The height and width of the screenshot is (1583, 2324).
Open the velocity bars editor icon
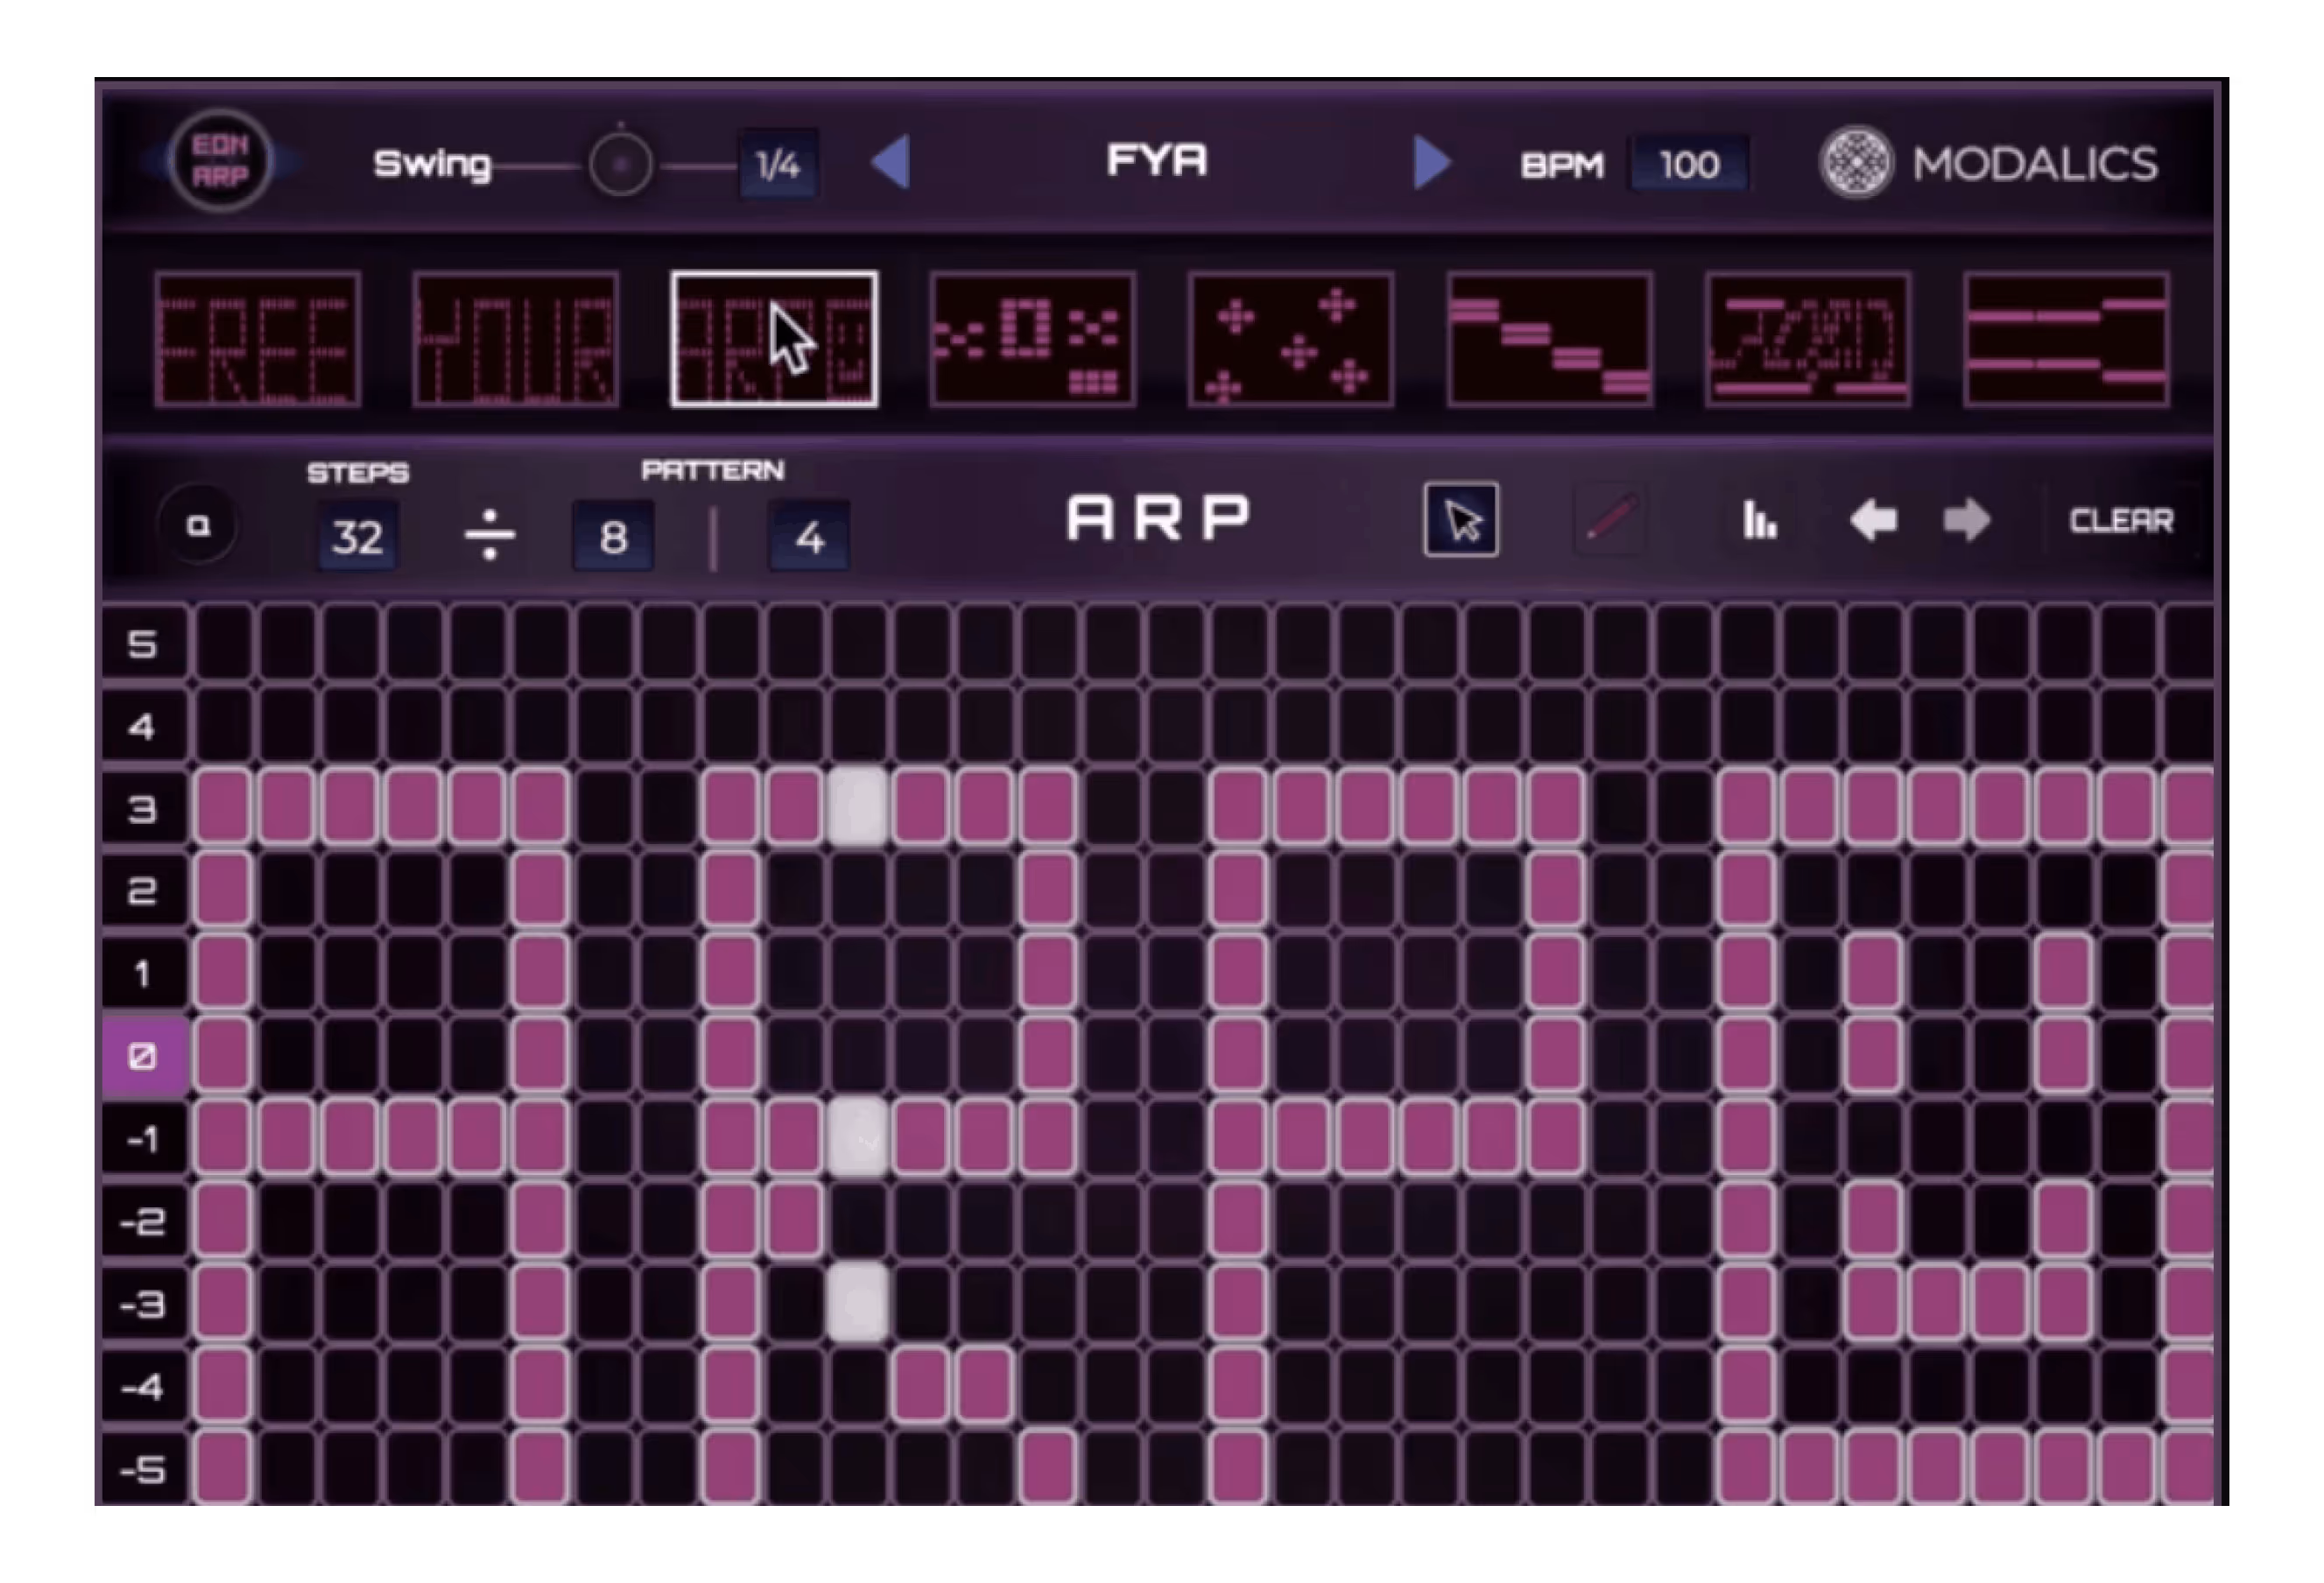1759,520
